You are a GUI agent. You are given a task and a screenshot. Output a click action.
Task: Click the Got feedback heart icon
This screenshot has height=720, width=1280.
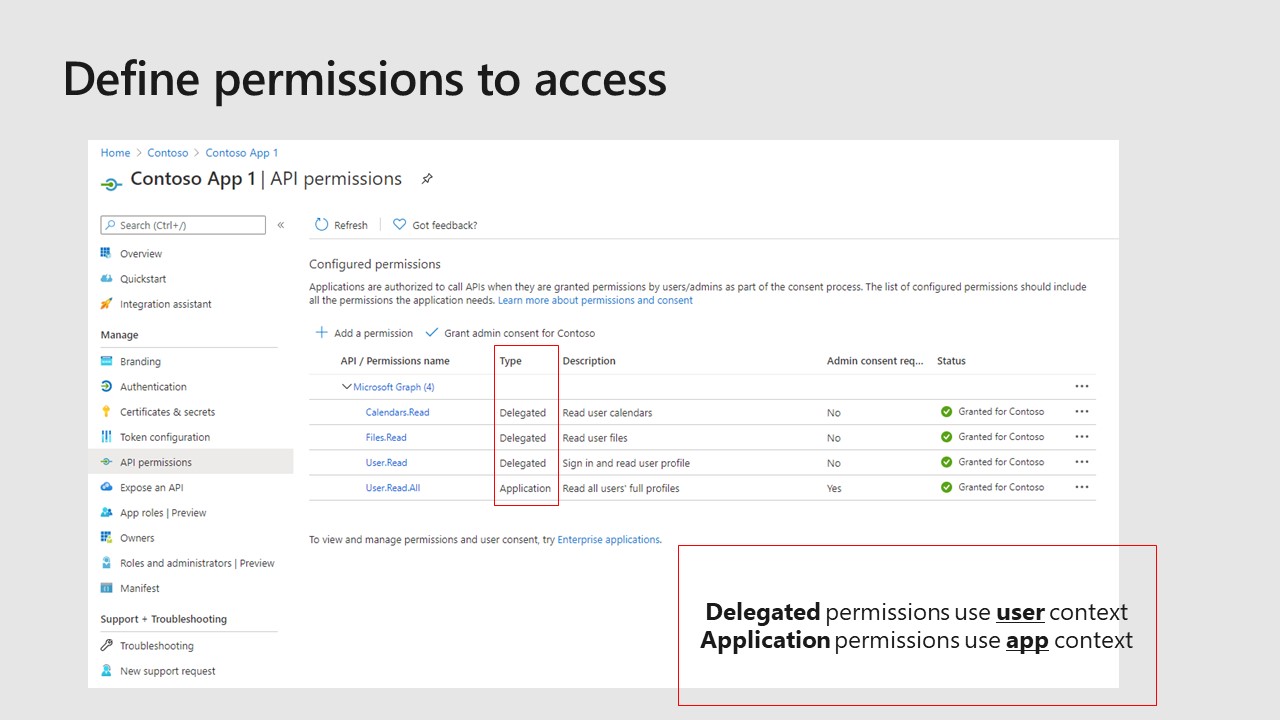(x=400, y=225)
